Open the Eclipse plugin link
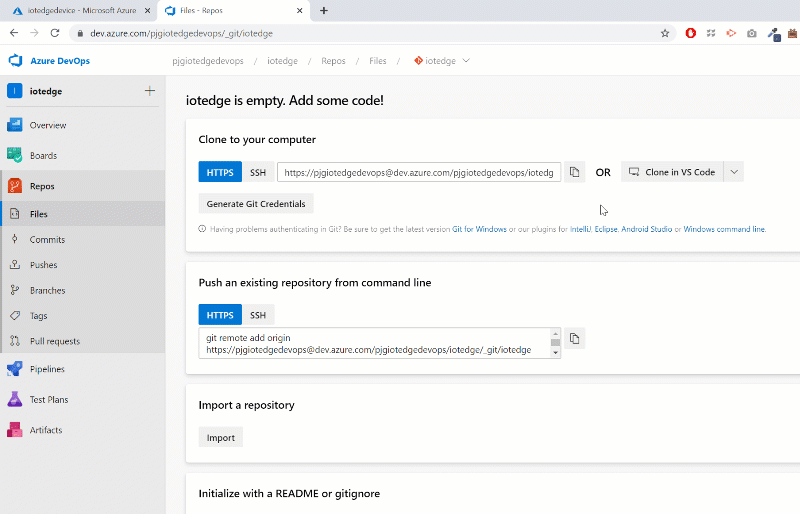The image size is (800, 514). [606, 229]
